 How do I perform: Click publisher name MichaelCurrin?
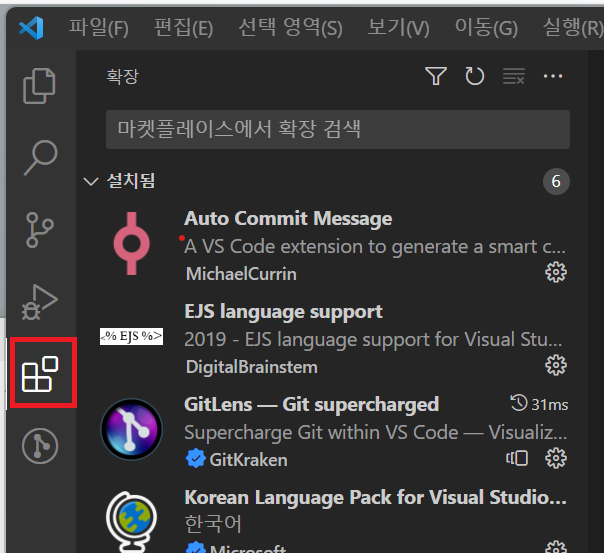coord(241,274)
